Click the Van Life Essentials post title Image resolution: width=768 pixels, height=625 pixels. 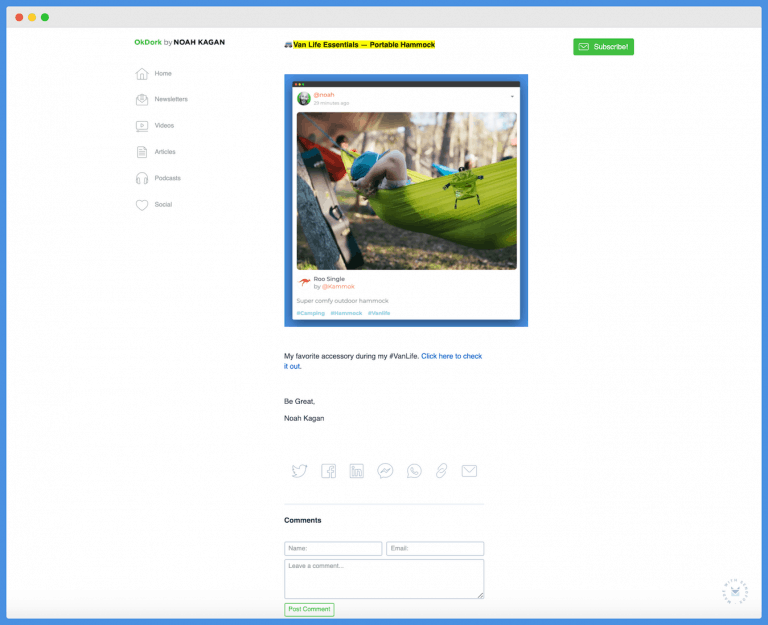pos(364,45)
